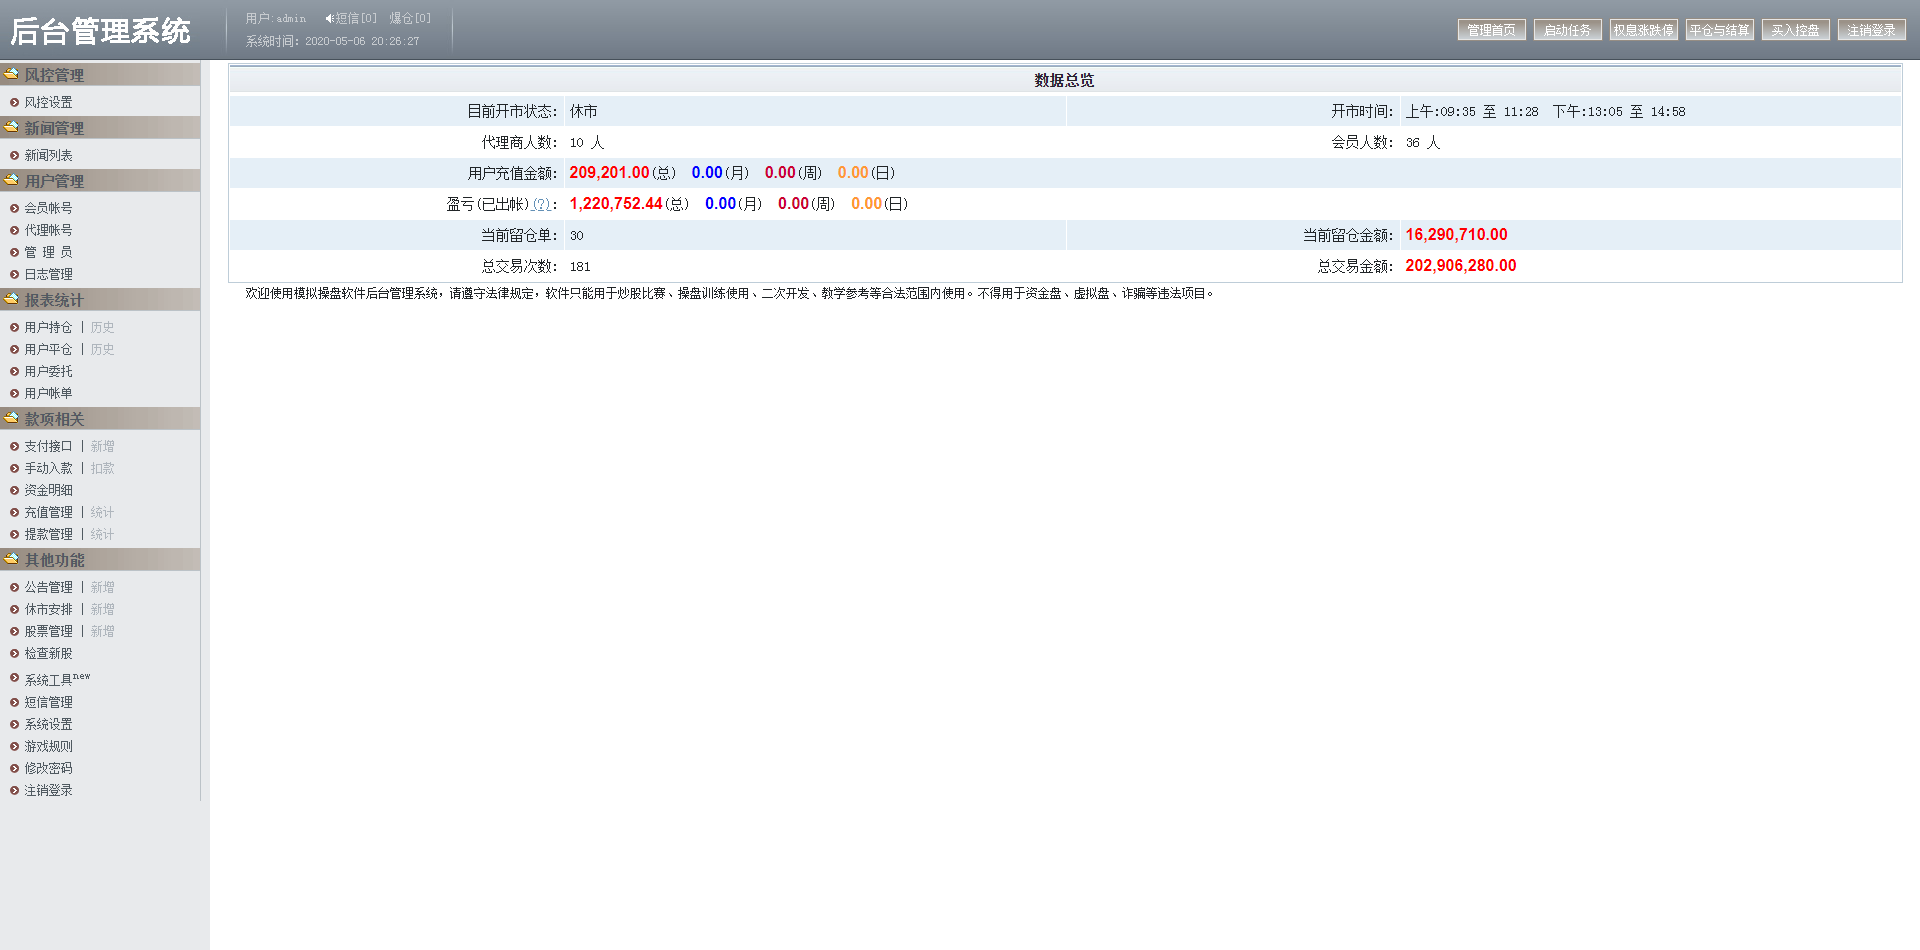This screenshot has width=1920, height=950.
Task: Click the 爆仓[0] counter in the top bar
Action: pos(409,17)
